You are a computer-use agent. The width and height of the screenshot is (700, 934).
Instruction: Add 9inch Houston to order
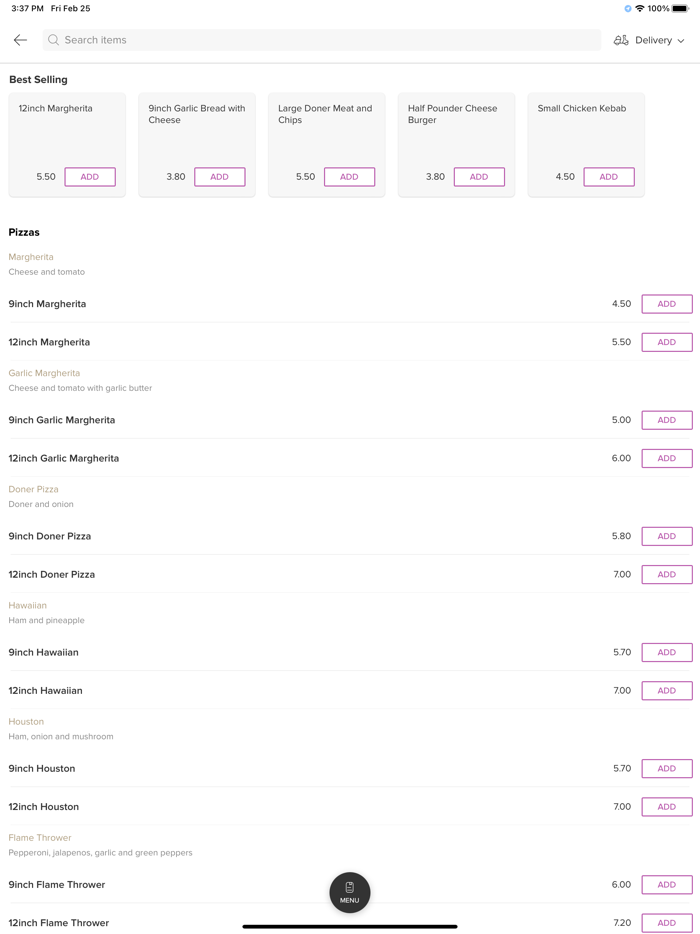coord(667,768)
